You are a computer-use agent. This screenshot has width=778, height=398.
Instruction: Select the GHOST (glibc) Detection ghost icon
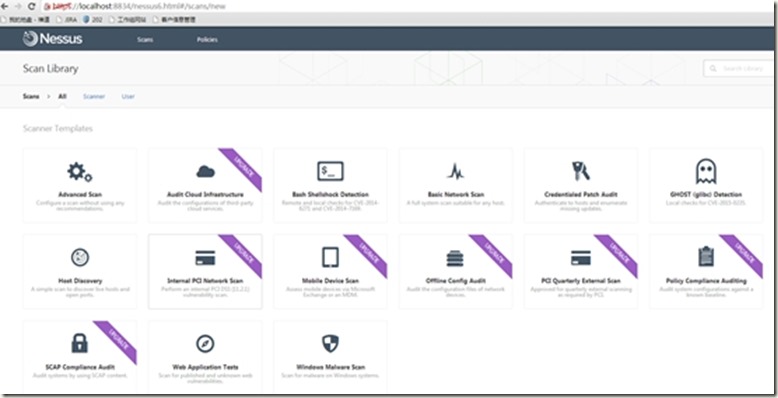pyautogui.click(x=706, y=171)
